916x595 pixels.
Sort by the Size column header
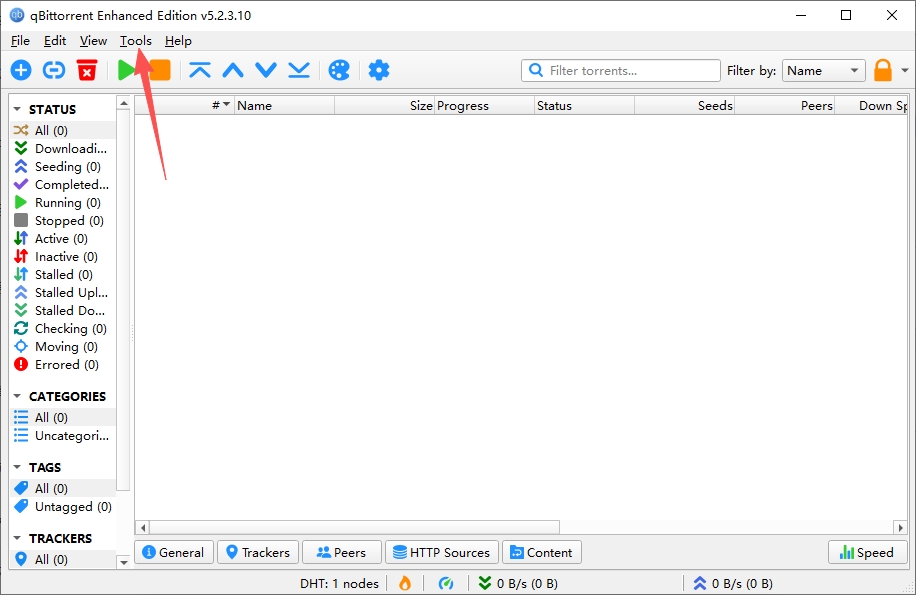pos(384,106)
